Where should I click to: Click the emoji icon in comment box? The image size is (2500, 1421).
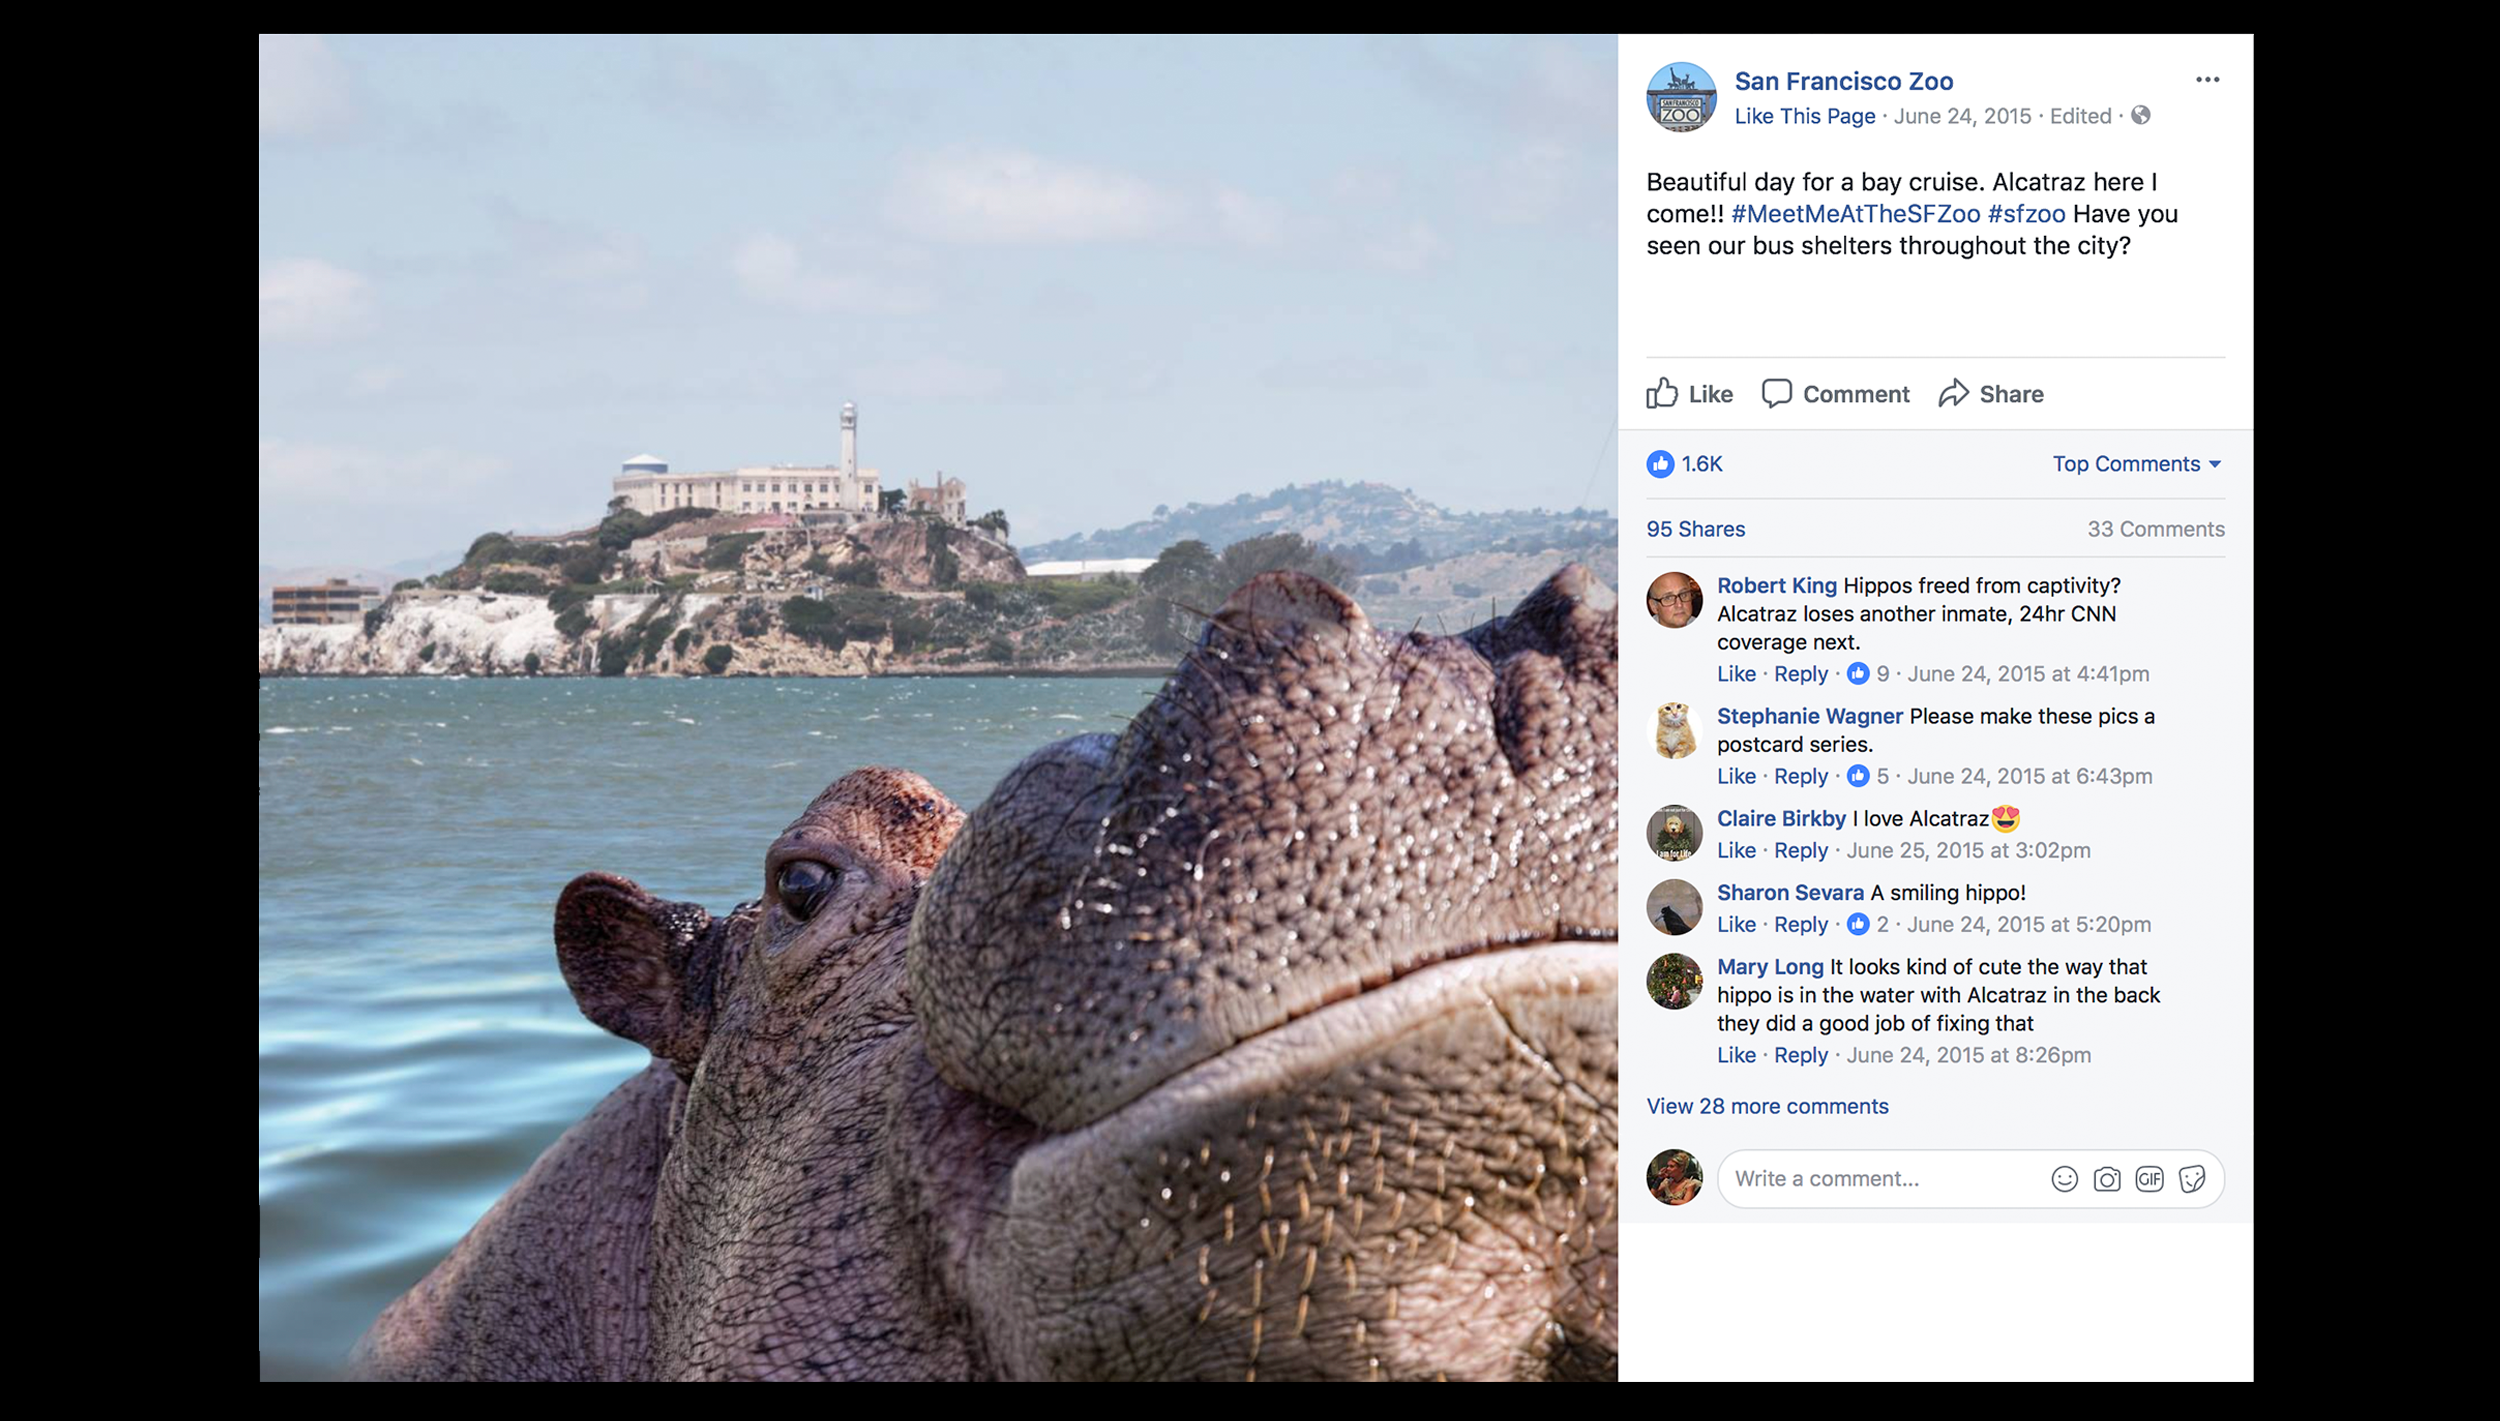2064,1179
